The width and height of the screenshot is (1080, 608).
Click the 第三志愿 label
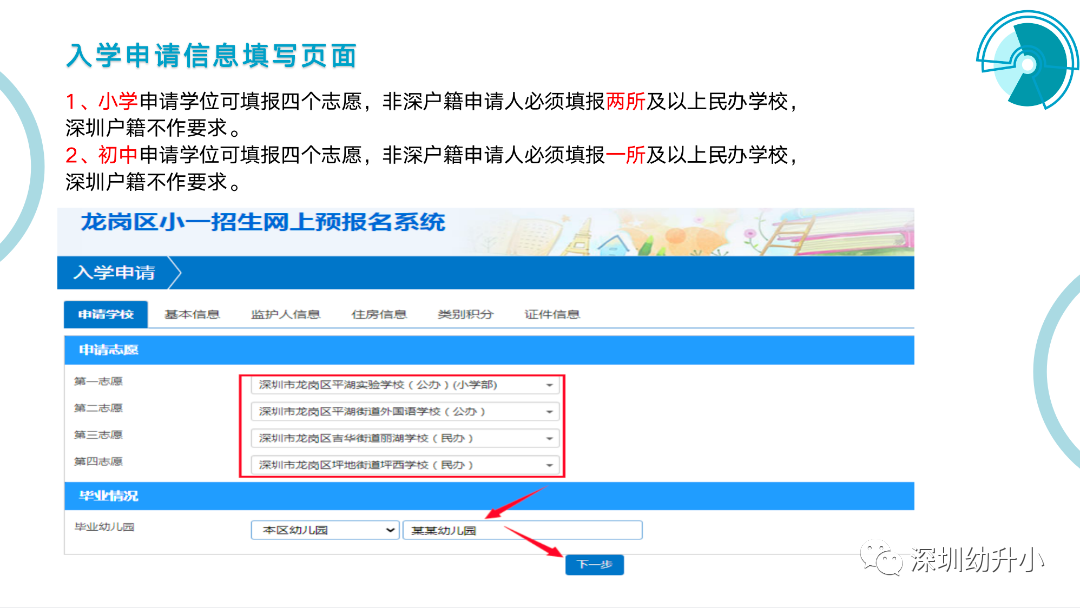pyautogui.click(x=98, y=435)
